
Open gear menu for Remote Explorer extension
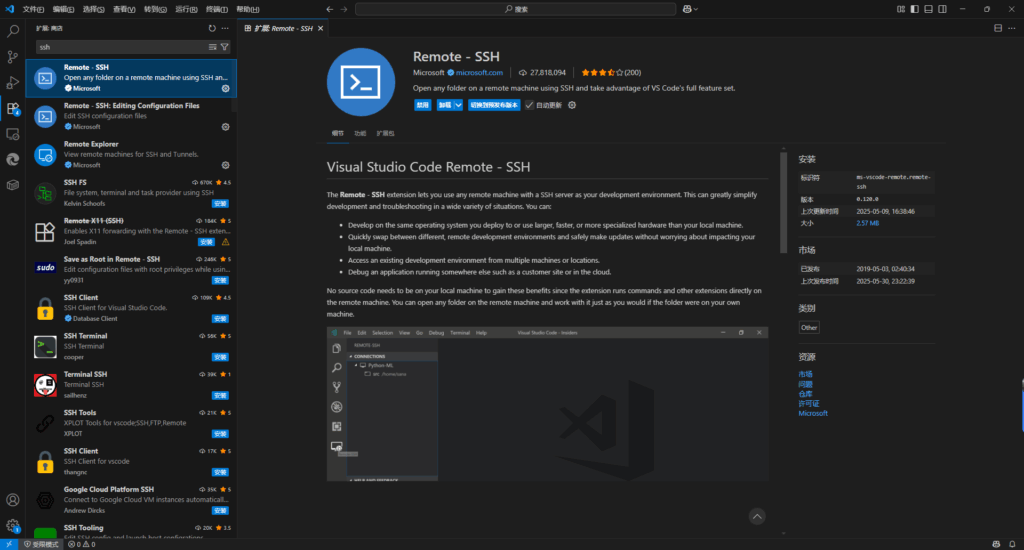tap(225, 165)
